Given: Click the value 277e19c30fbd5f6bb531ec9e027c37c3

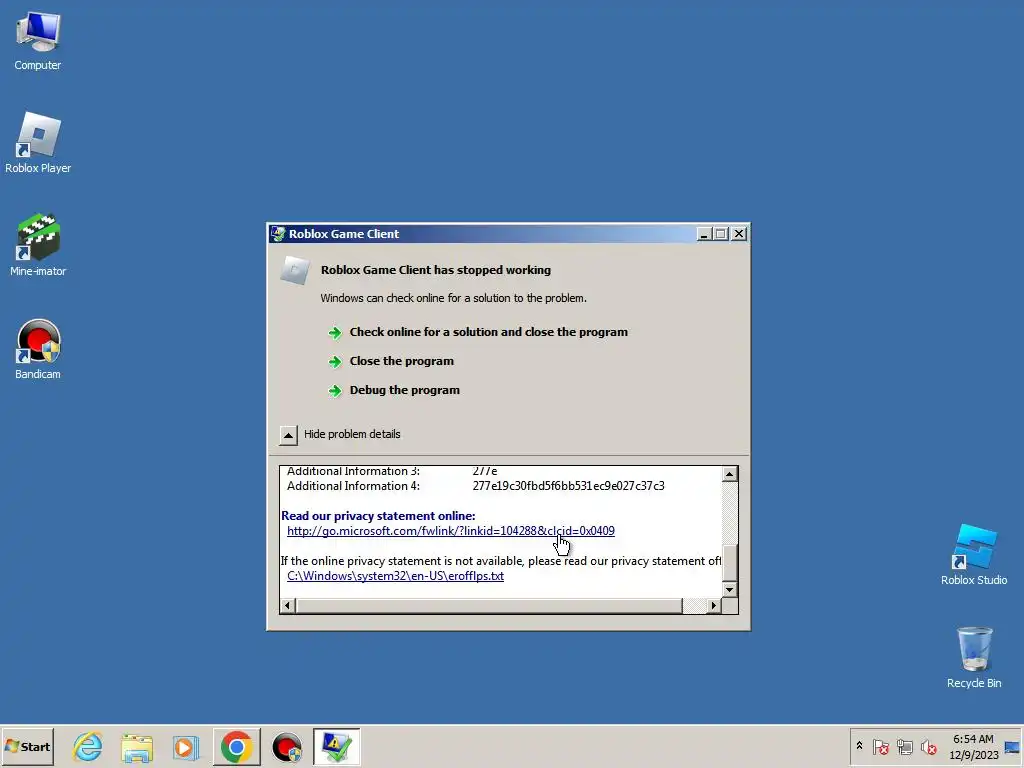Looking at the screenshot, I should pyautogui.click(x=568, y=486).
